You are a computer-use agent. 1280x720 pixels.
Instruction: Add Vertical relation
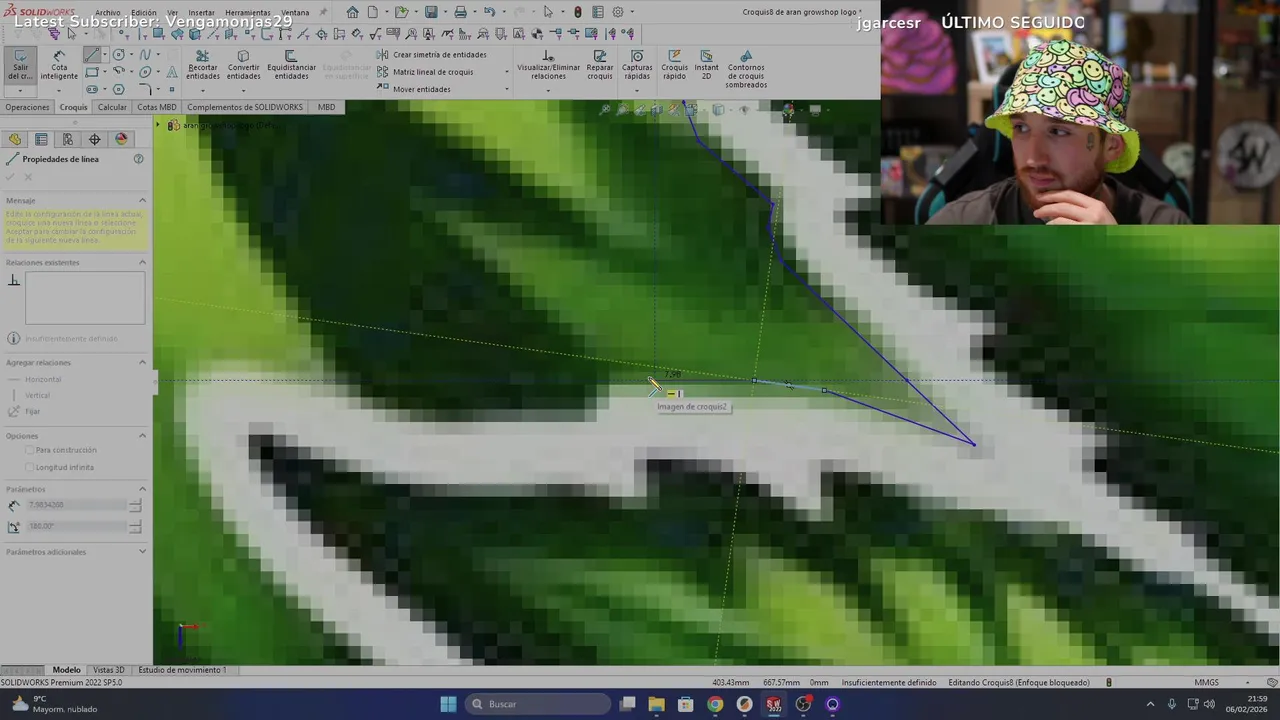(x=30, y=395)
